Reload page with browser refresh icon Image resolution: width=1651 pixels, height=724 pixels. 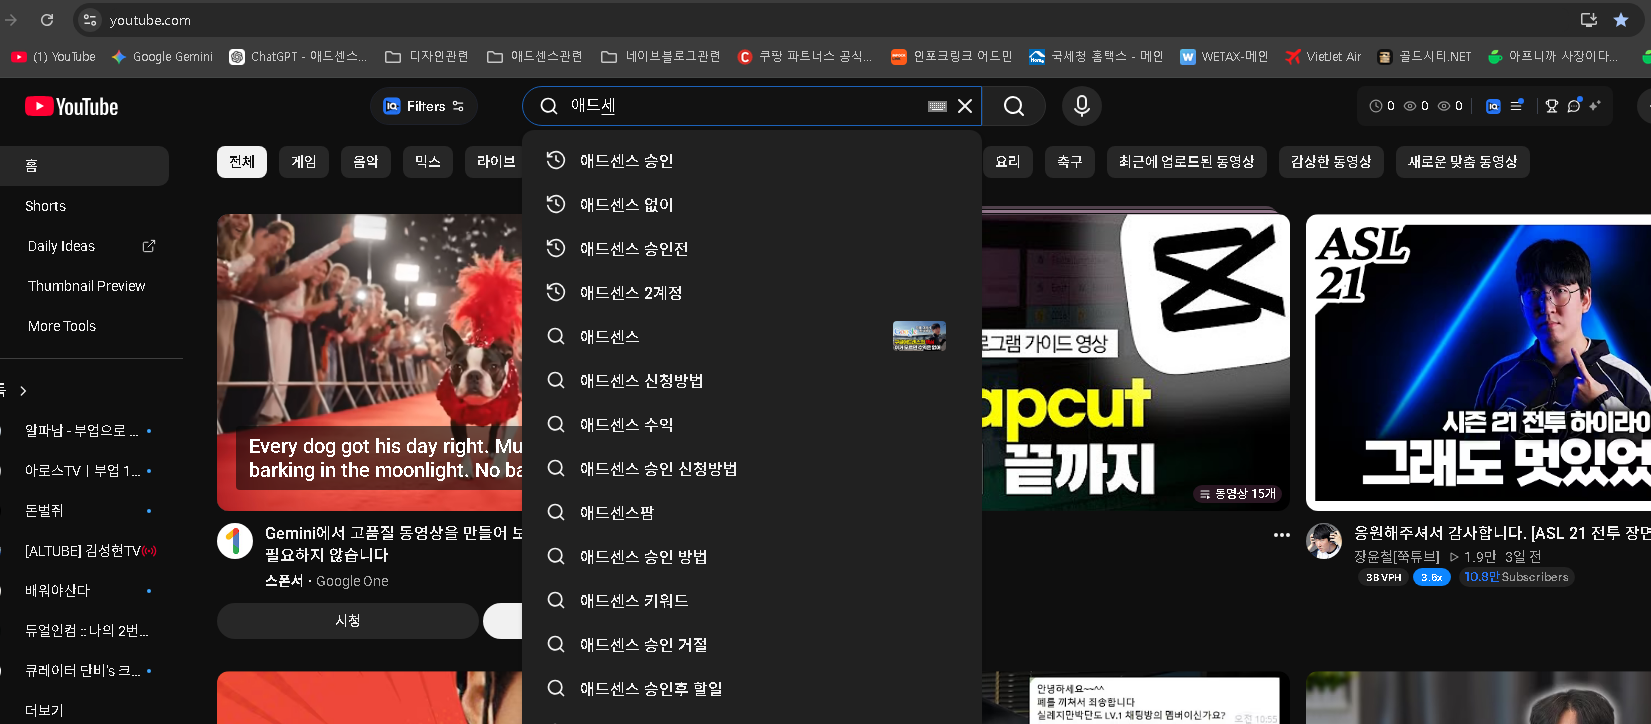(47, 20)
